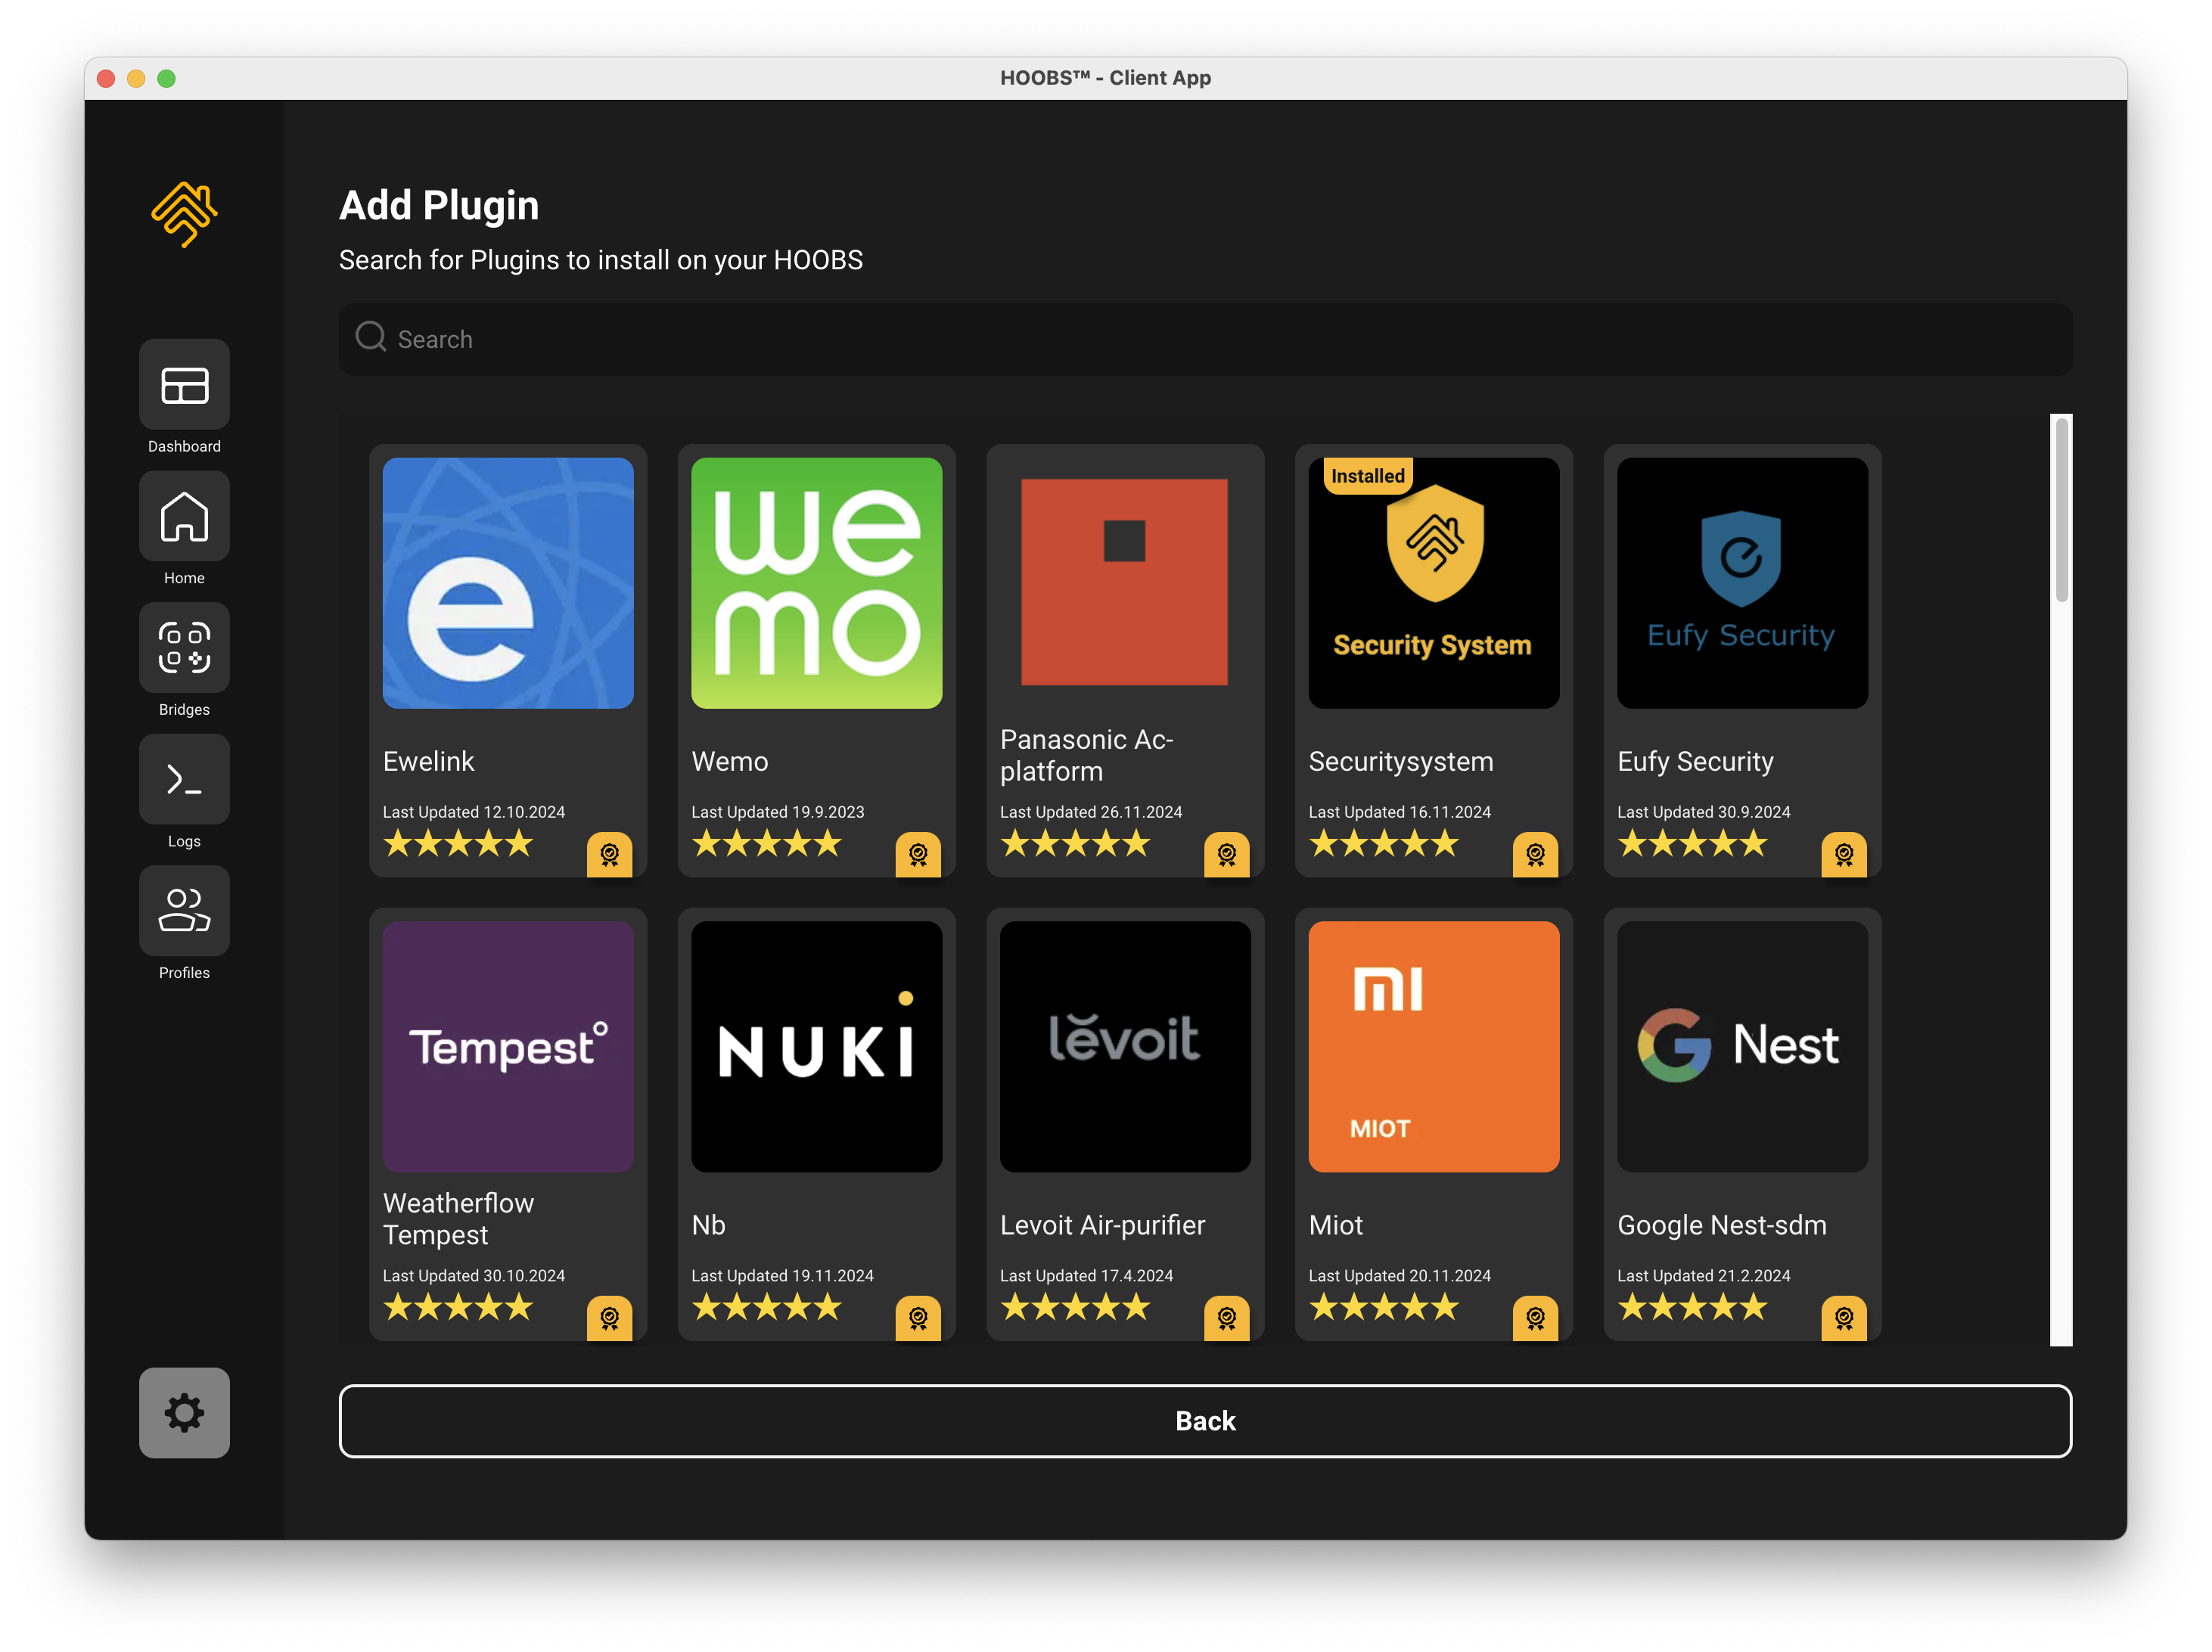2212x1652 pixels.
Task: Click the search magnifier icon
Action: pos(371,337)
